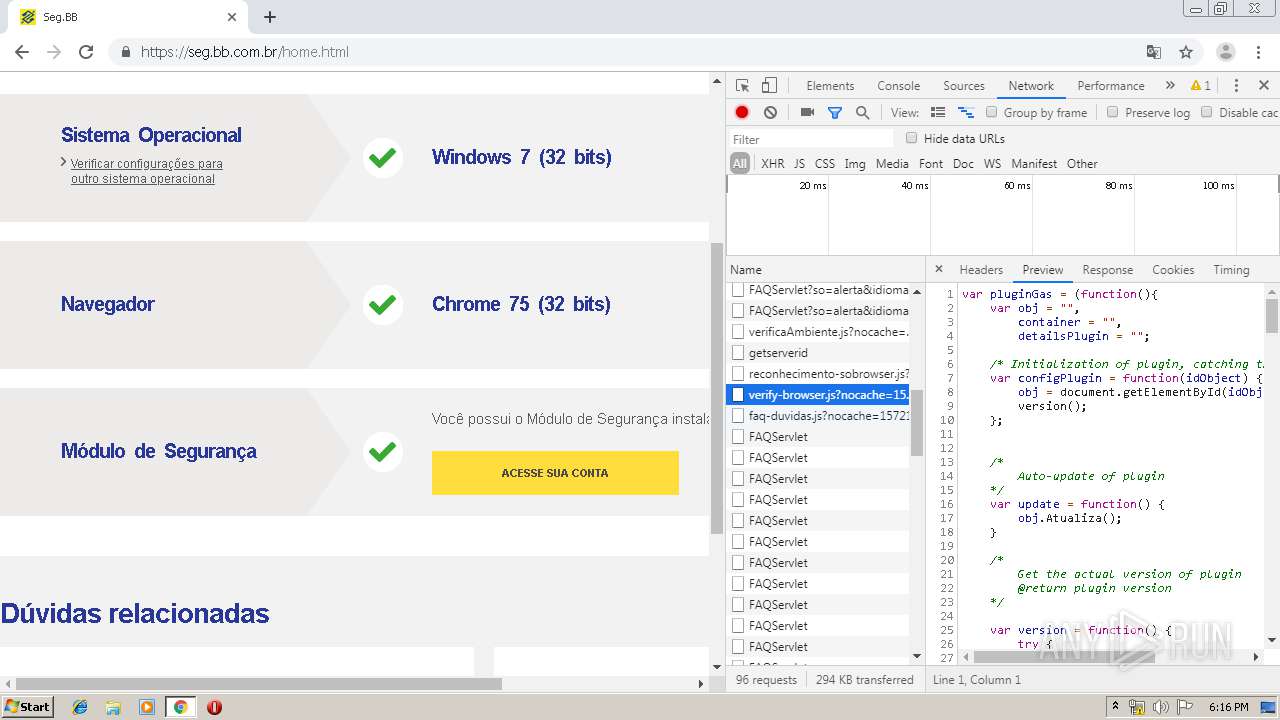Switch to the Sources tab
This screenshot has width=1280, height=720.
964,86
